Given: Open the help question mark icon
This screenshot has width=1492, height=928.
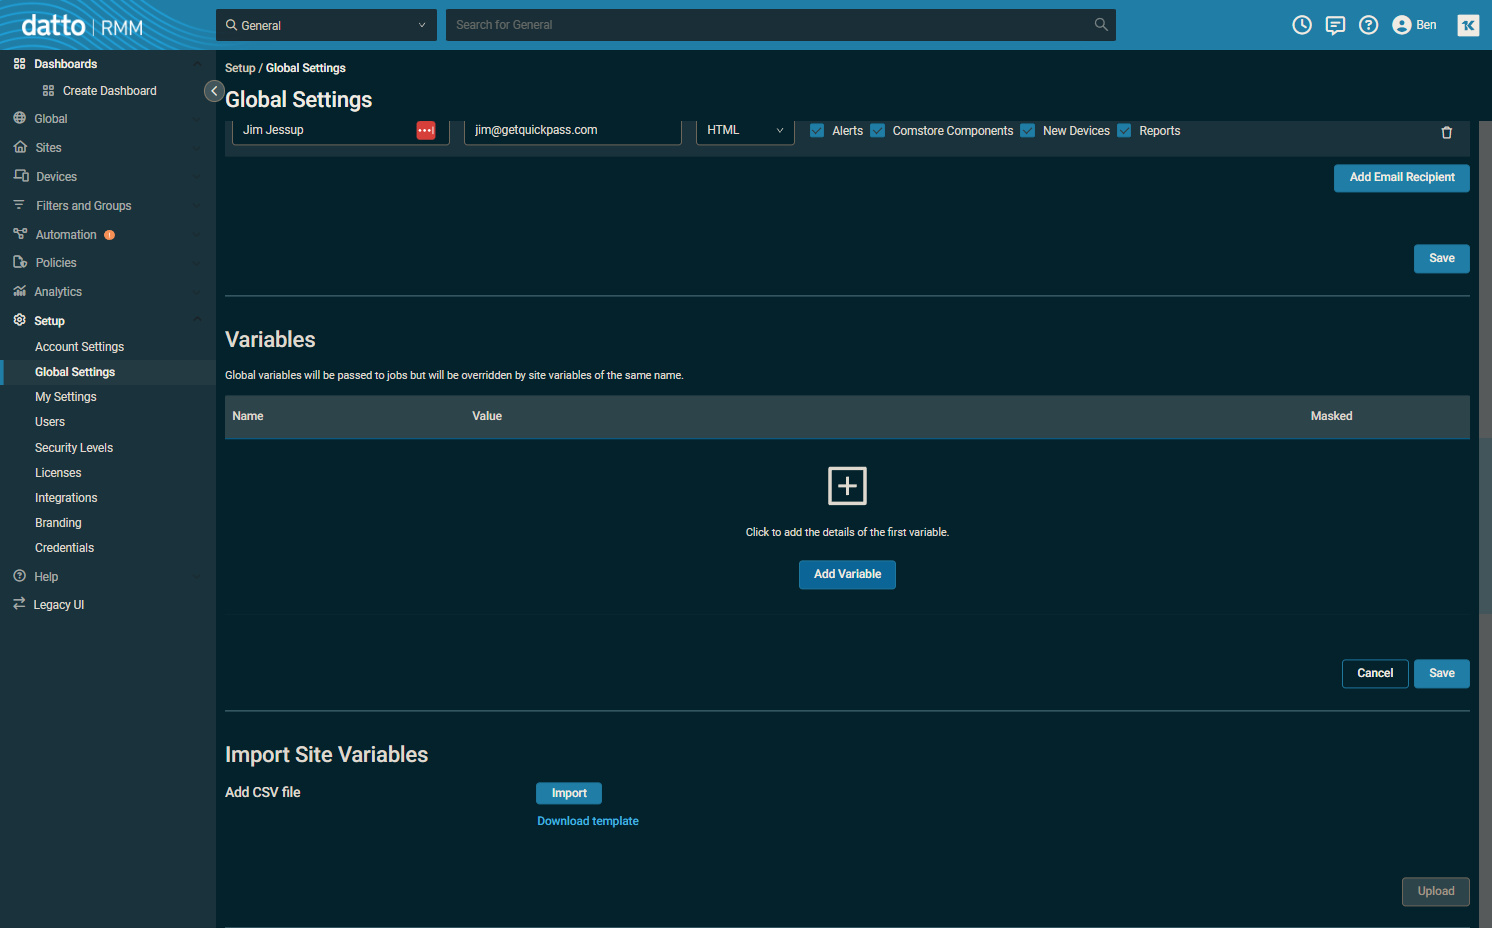Looking at the screenshot, I should pos(1369,25).
